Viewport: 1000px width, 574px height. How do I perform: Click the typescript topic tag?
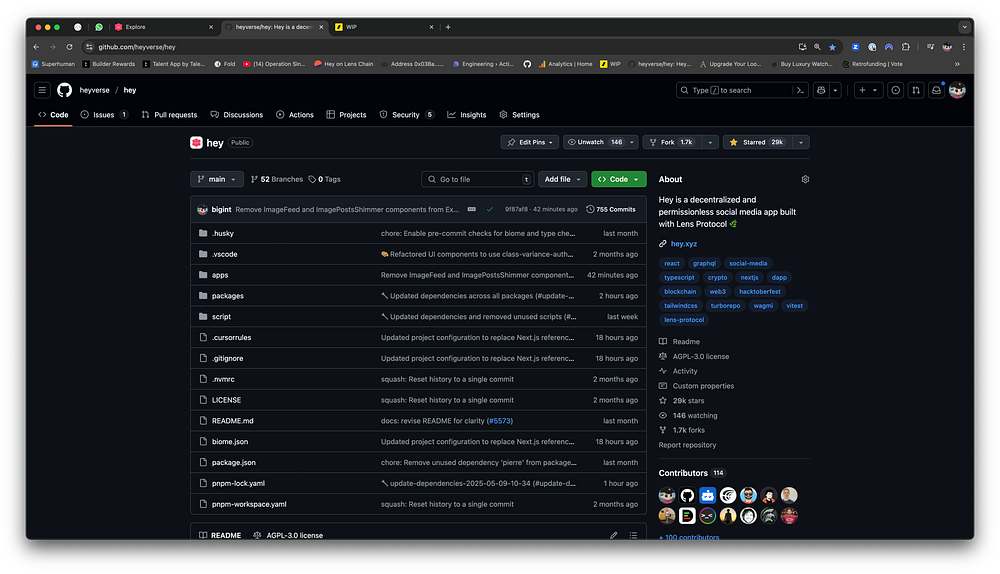pyautogui.click(x=679, y=277)
